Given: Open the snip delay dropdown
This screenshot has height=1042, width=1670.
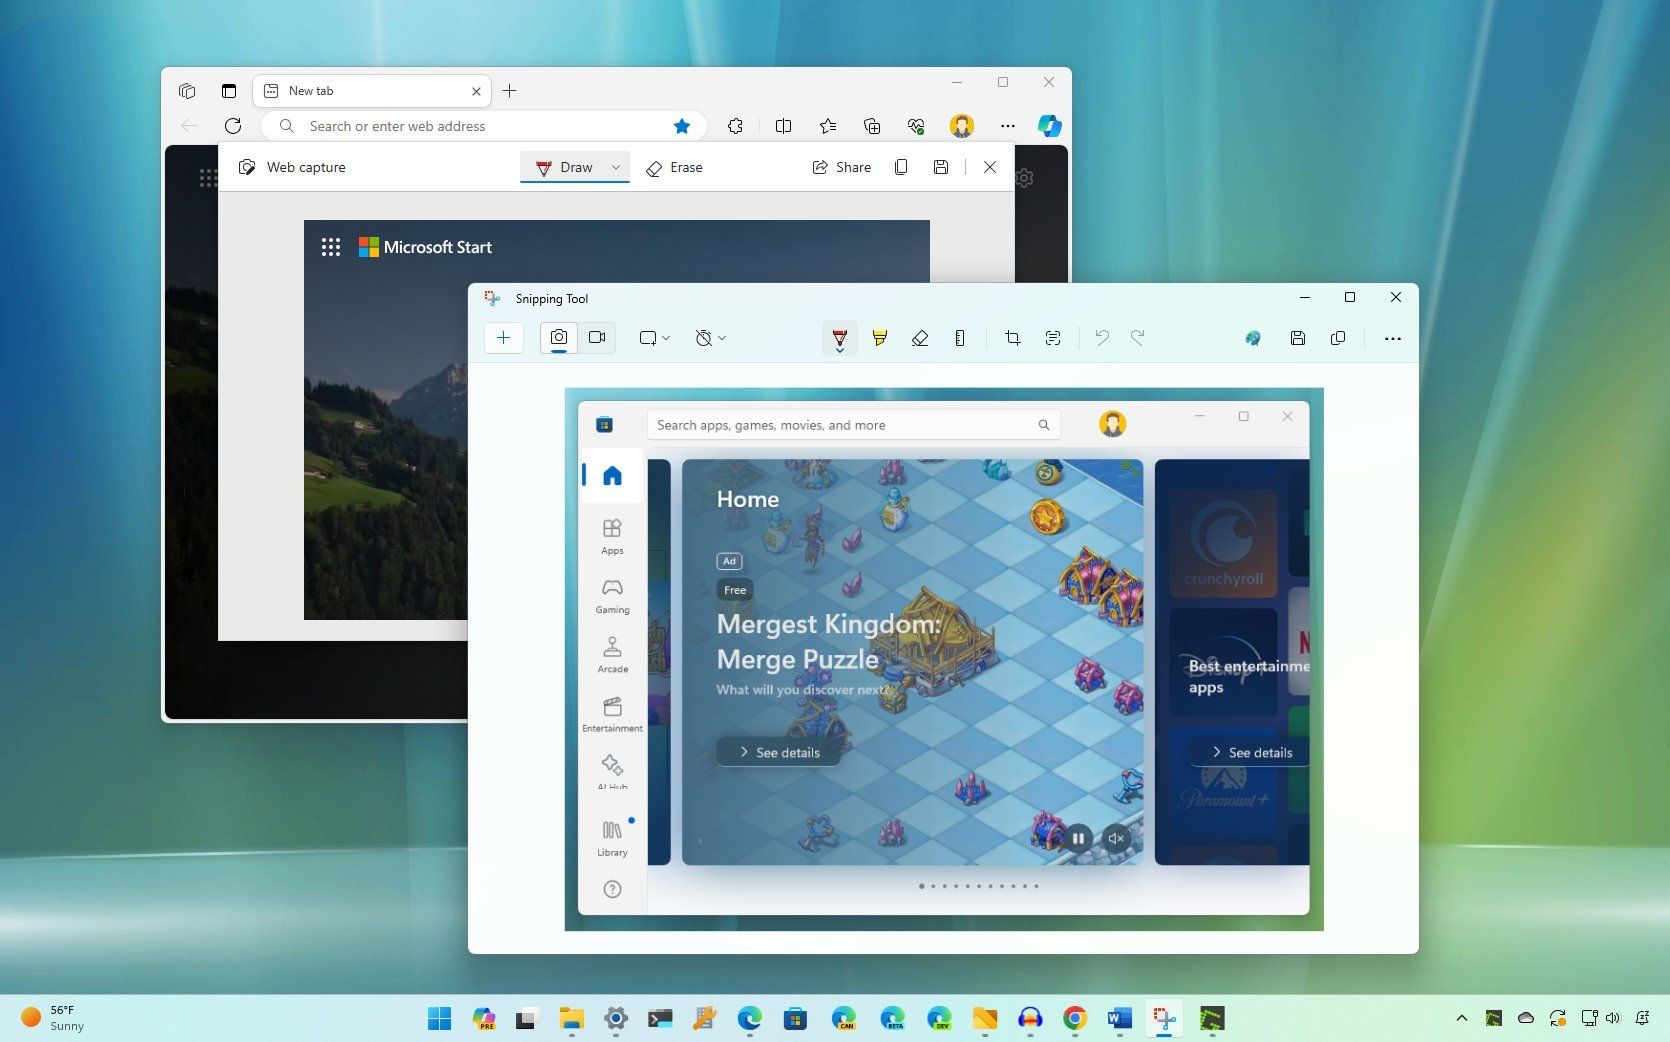Looking at the screenshot, I should 709,338.
